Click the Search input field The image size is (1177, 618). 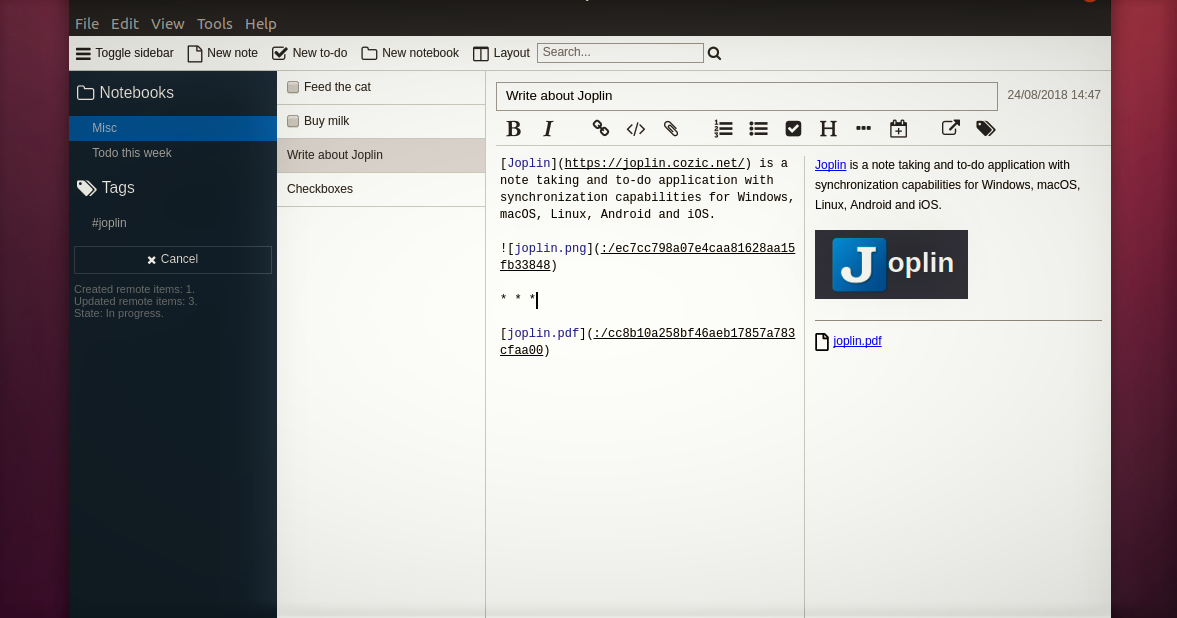click(x=620, y=53)
